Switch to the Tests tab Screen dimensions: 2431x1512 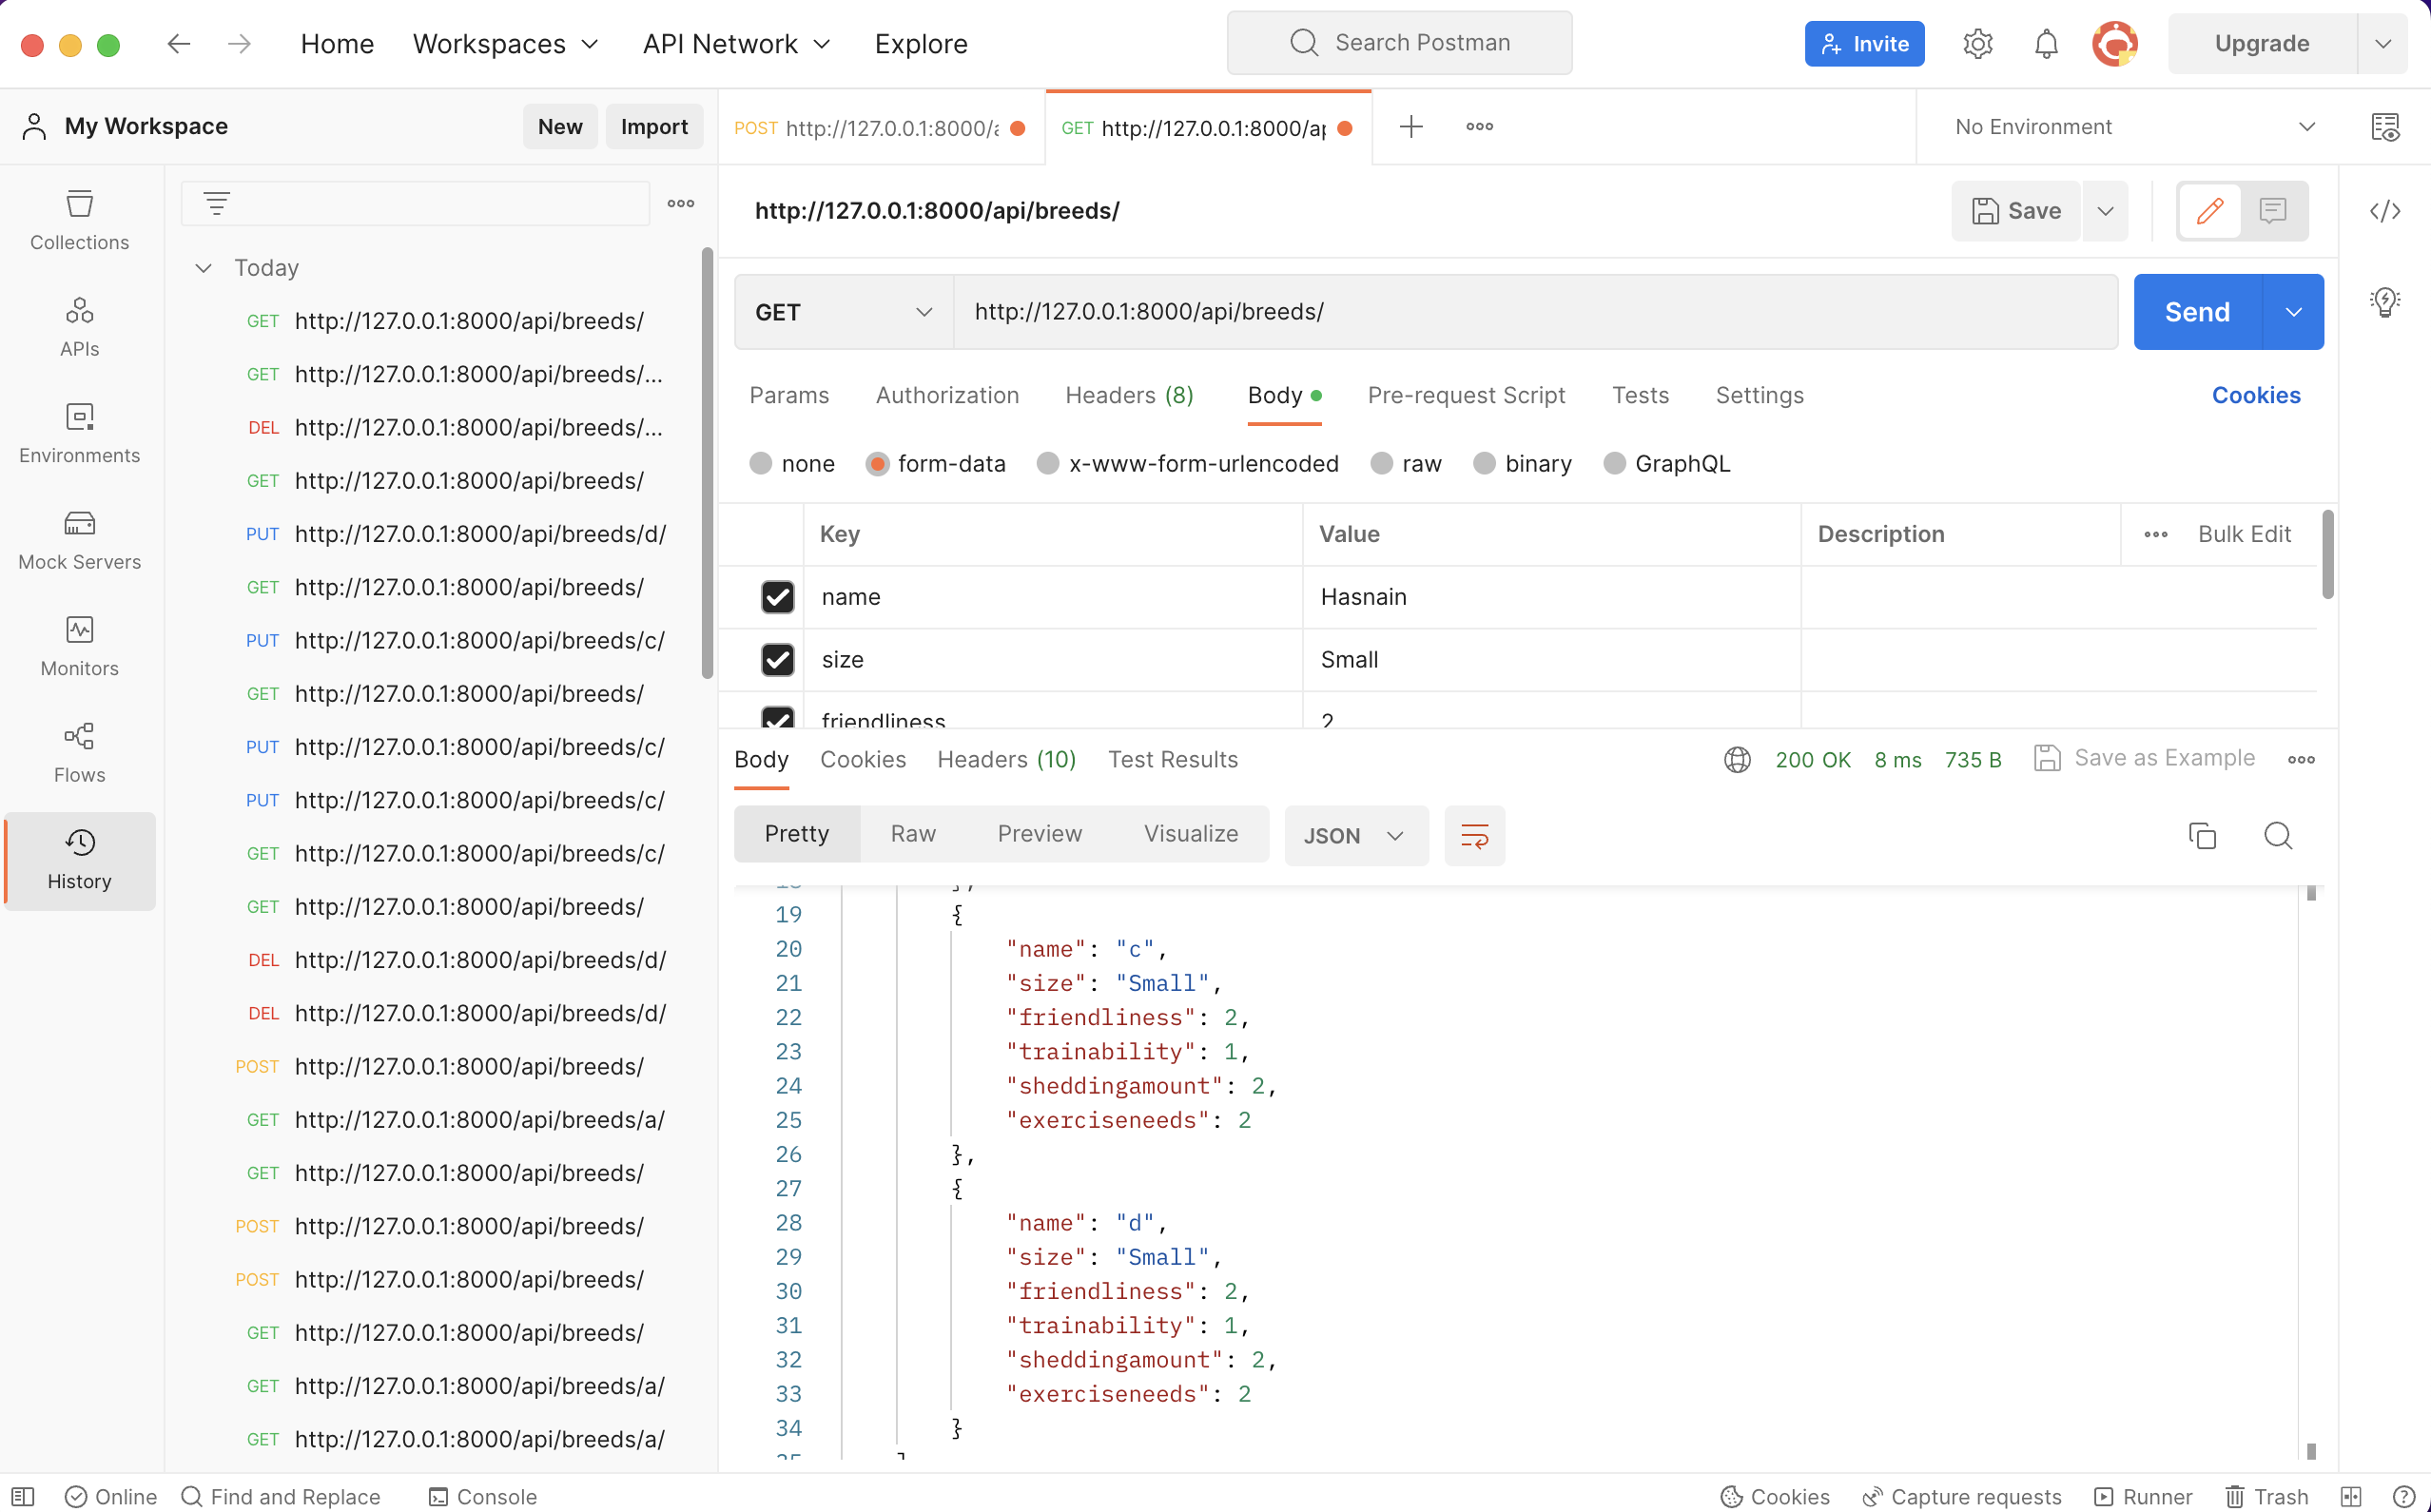point(1639,396)
